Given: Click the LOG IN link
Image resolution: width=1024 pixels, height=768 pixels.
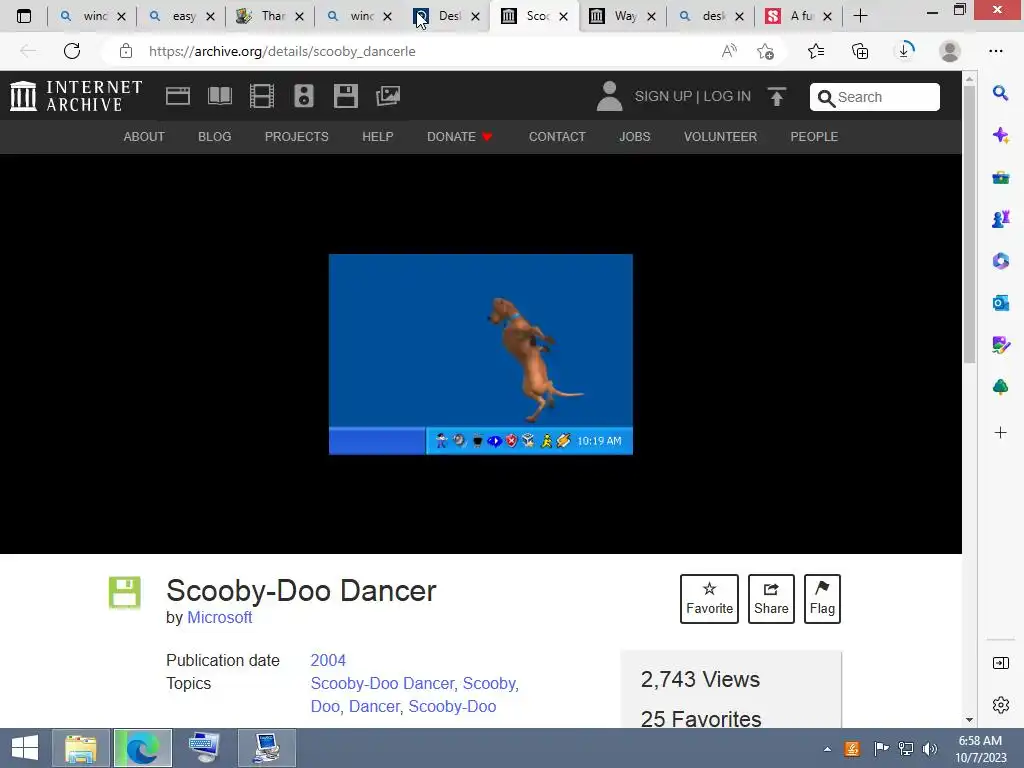Looking at the screenshot, I should pos(727,96).
